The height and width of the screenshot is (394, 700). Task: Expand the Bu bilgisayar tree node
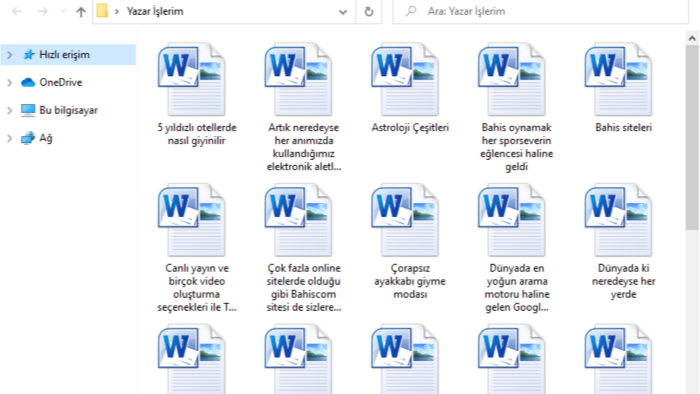pos(9,110)
